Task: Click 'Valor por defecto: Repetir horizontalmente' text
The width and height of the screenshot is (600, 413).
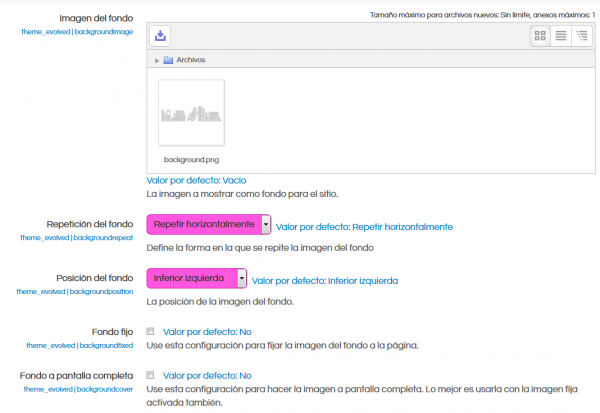Action: (364, 227)
